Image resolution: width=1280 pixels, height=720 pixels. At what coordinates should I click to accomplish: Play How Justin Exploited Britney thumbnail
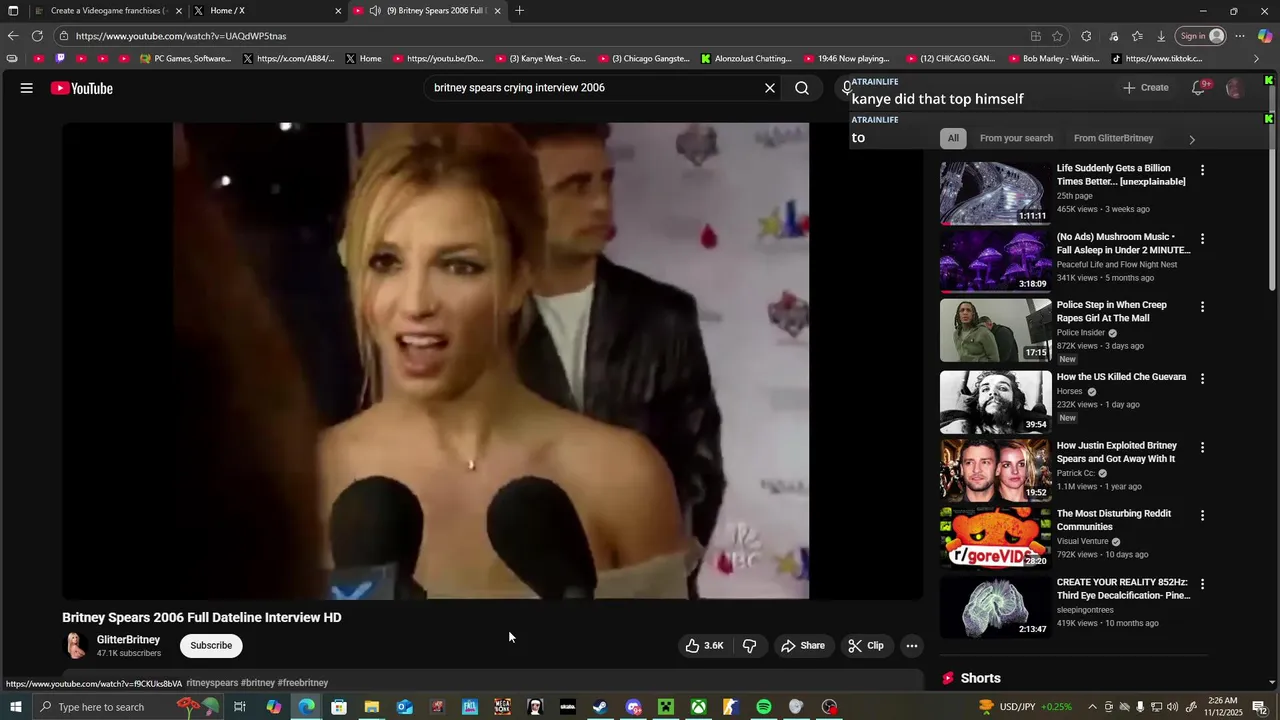tap(995, 471)
